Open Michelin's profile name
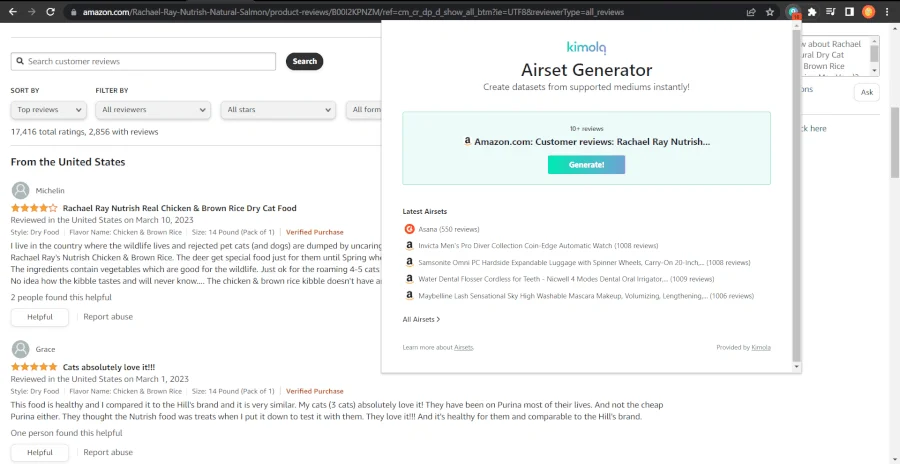Image resolution: width=900 pixels, height=464 pixels. (x=50, y=191)
